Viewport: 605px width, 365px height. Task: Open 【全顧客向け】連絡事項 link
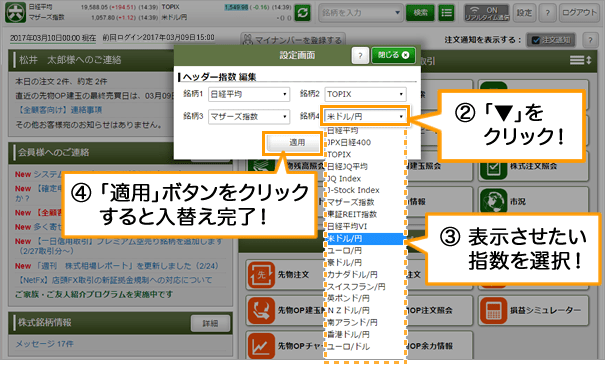pyautogui.click(x=60, y=110)
